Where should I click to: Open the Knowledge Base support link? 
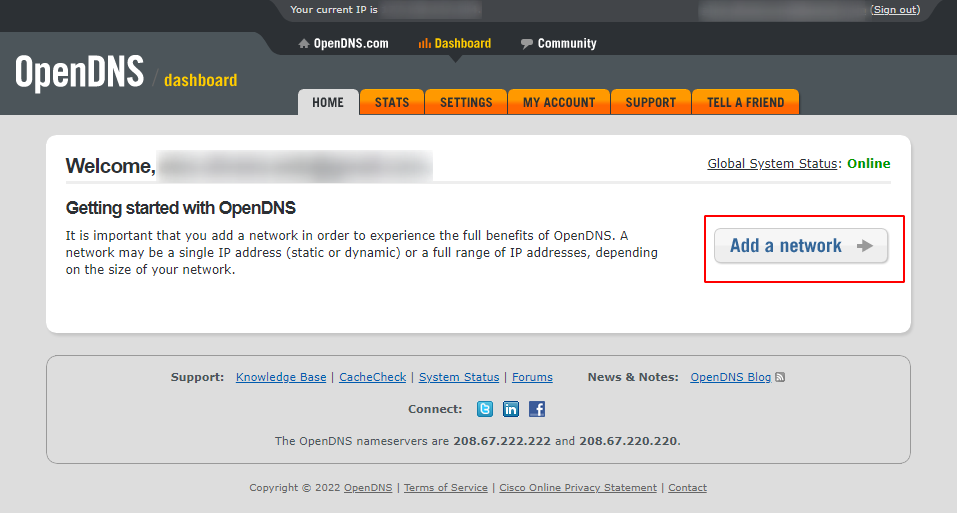(281, 377)
